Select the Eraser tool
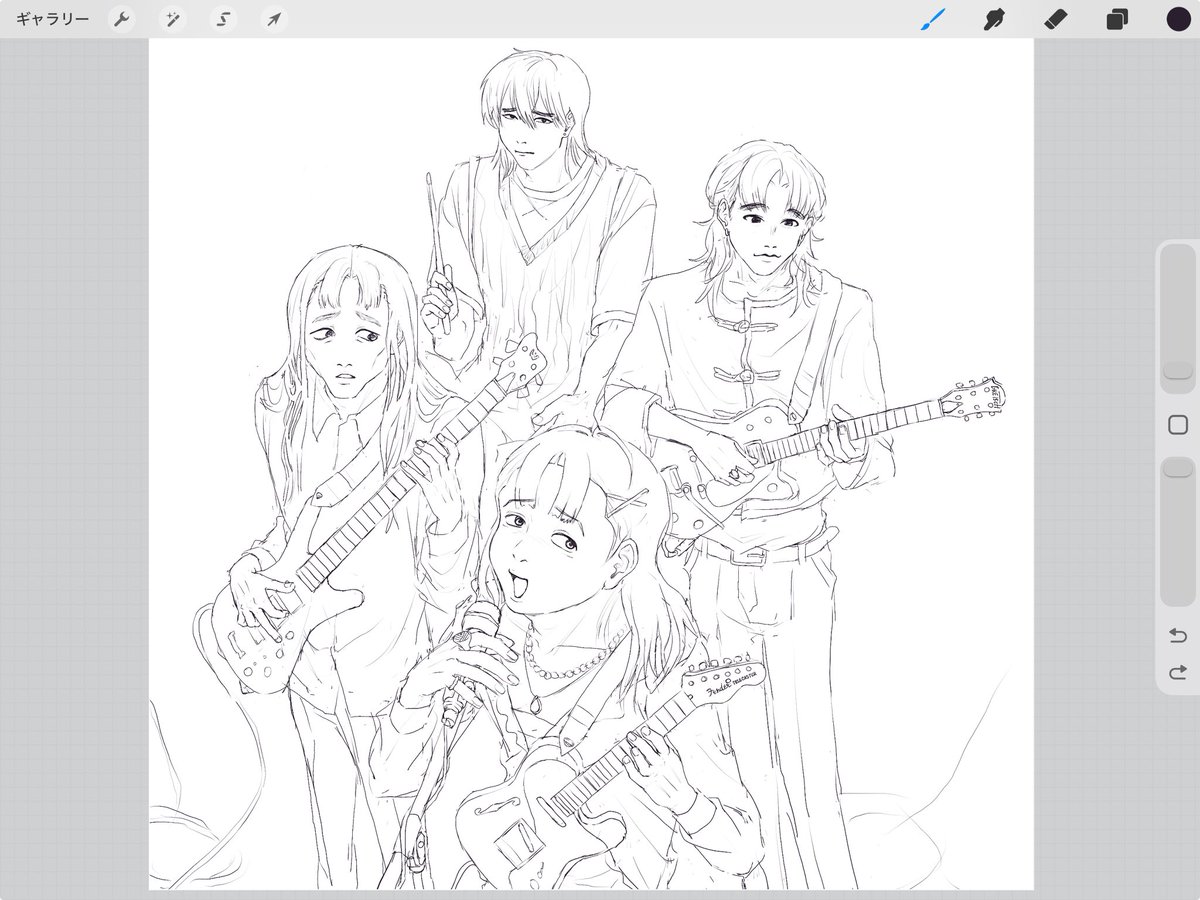The image size is (1200, 900). (x=1056, y=19)
